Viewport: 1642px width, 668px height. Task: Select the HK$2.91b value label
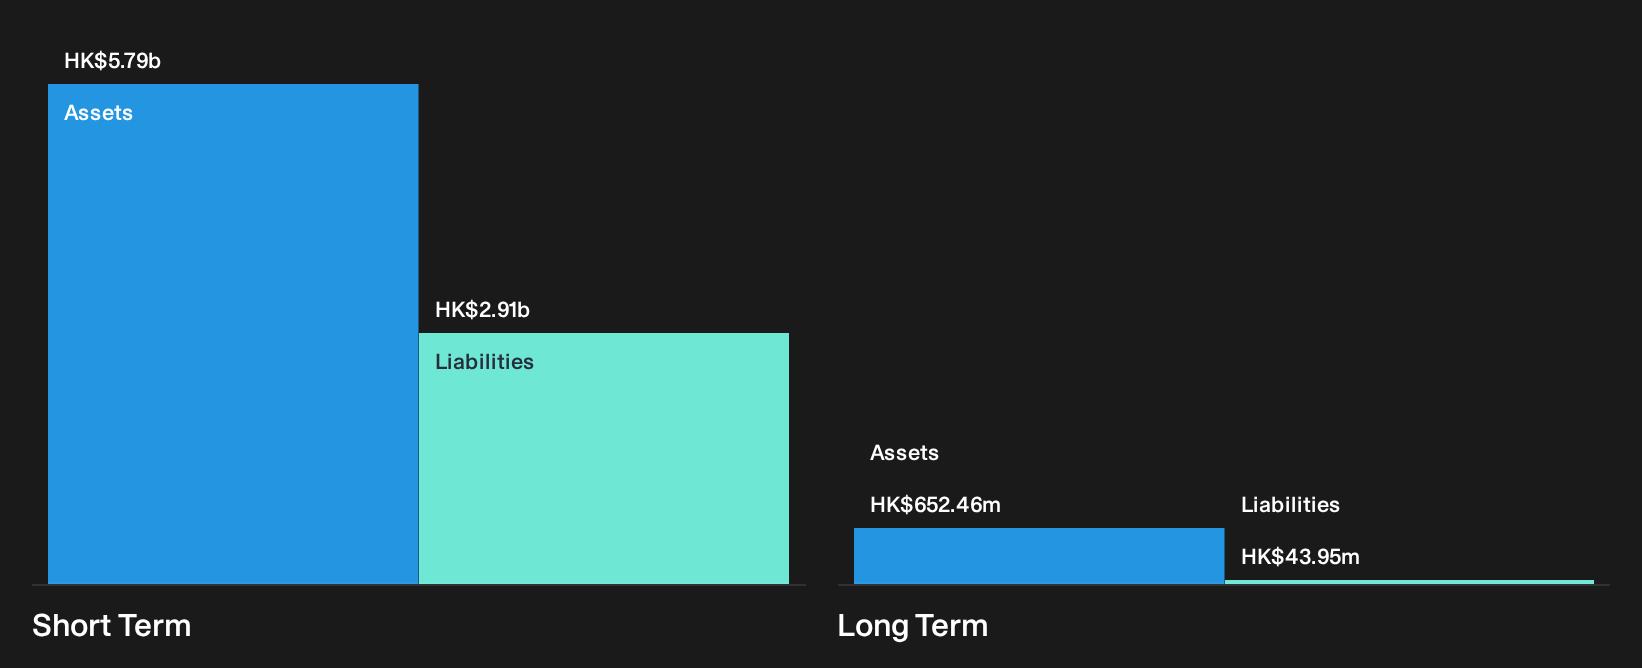482,310
